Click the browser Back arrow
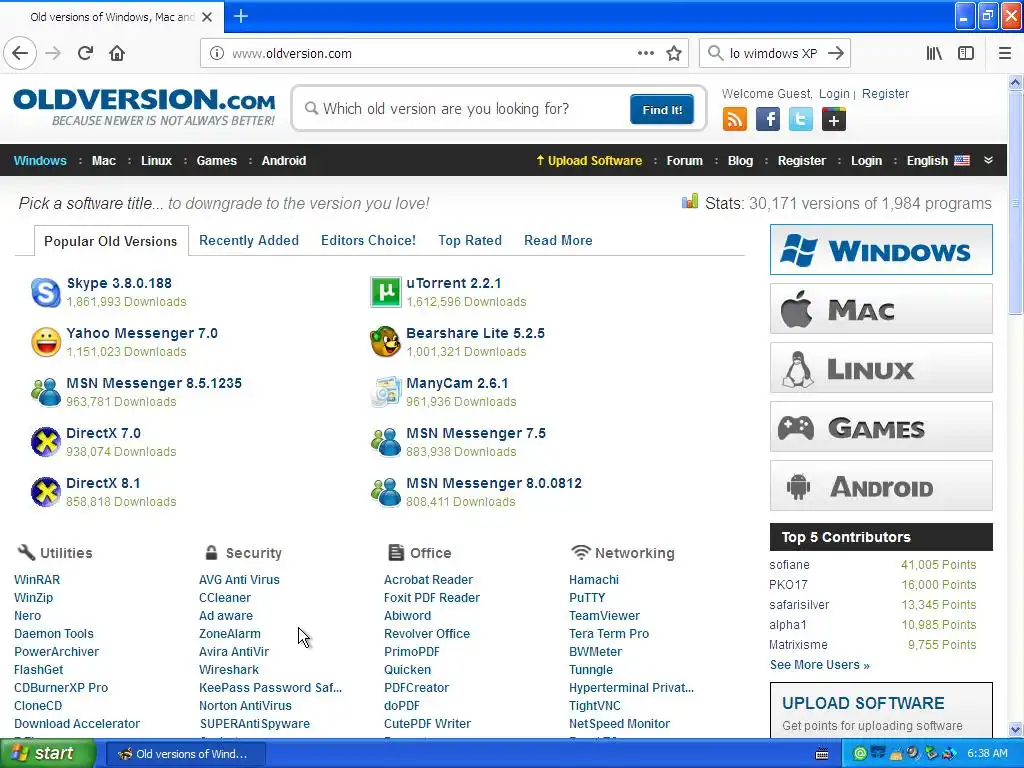1024x768 pixels. (20, 53)
